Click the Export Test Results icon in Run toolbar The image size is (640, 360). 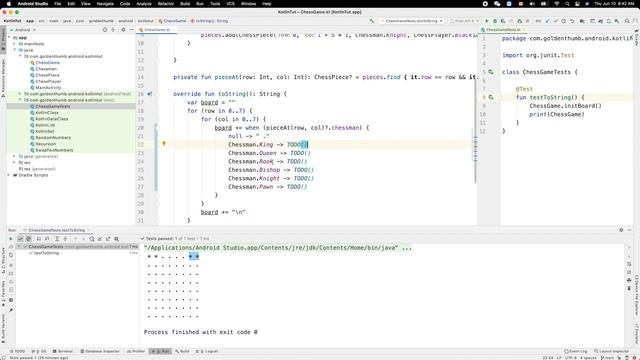[x=108, y=239]
